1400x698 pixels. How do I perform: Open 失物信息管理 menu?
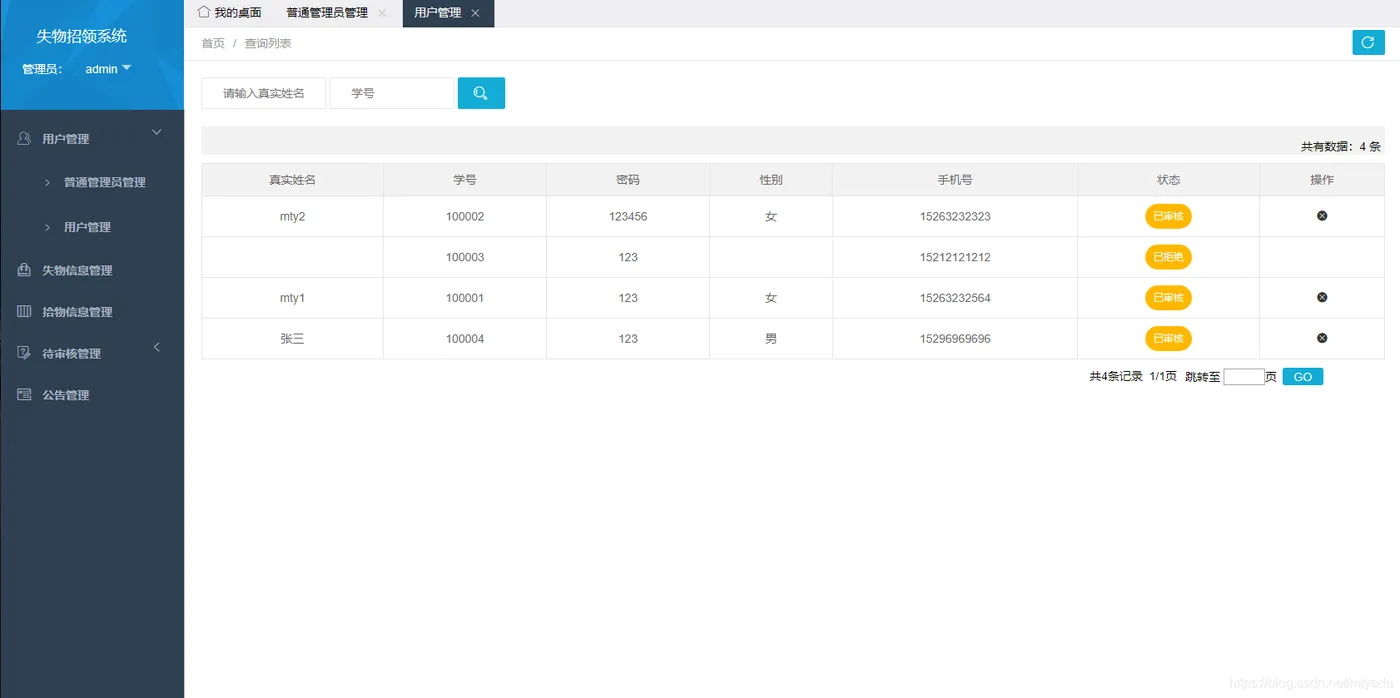click(x=77, y=270)
